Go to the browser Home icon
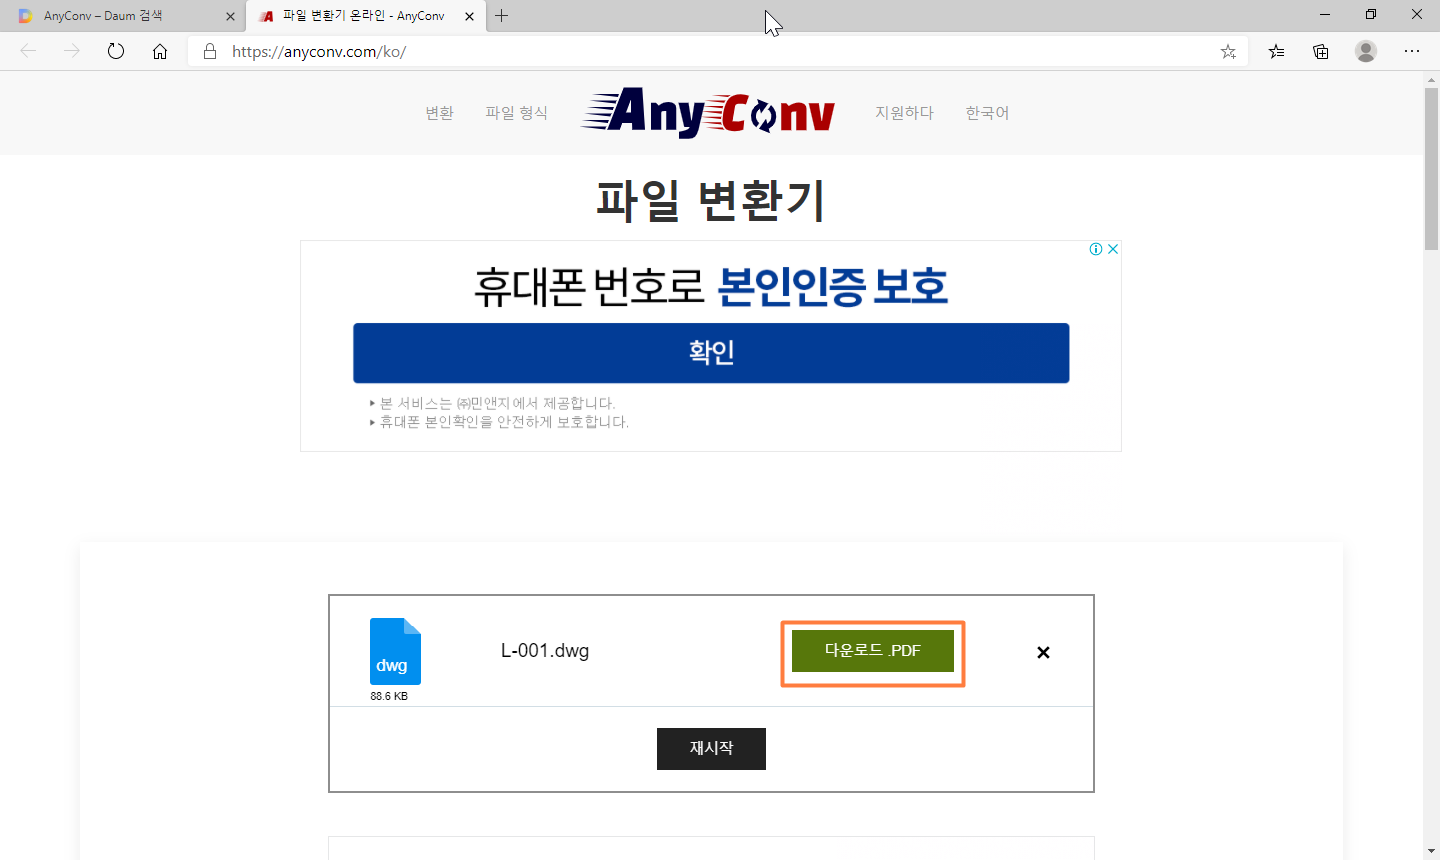The image size is (1440, 860). (x=160, y=51)
